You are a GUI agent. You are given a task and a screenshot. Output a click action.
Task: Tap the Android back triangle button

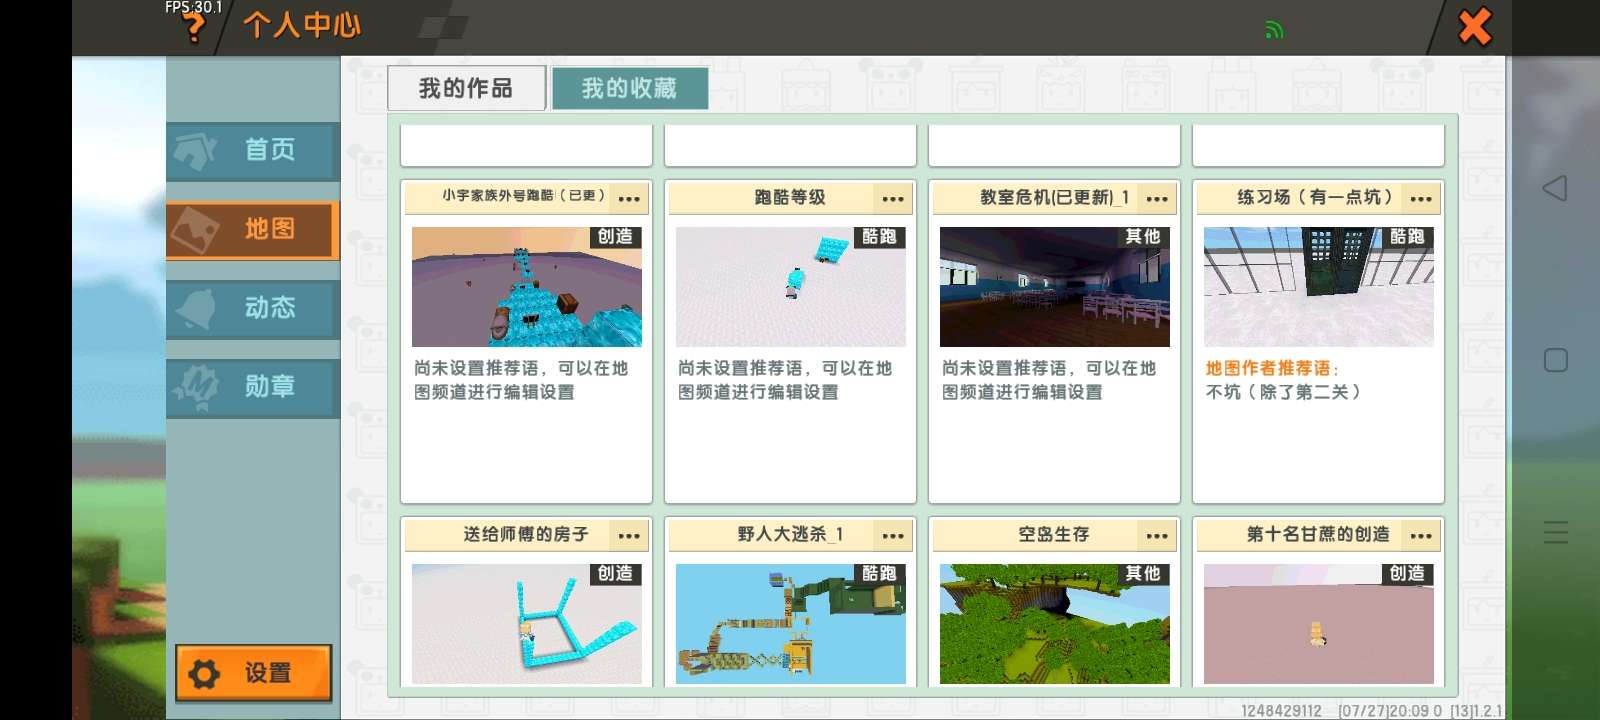coord(1555,188)
